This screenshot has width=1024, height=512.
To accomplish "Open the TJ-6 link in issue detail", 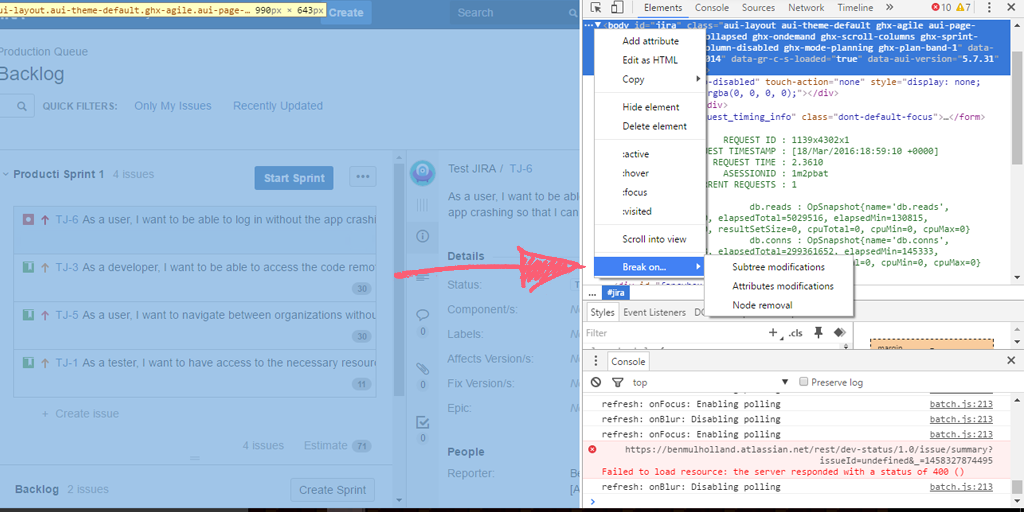I will (520, 168).
